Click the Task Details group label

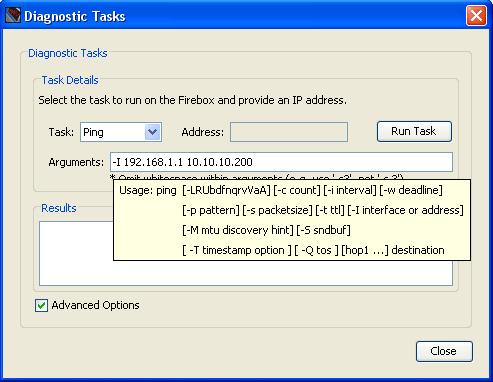[x=70, y=80]
